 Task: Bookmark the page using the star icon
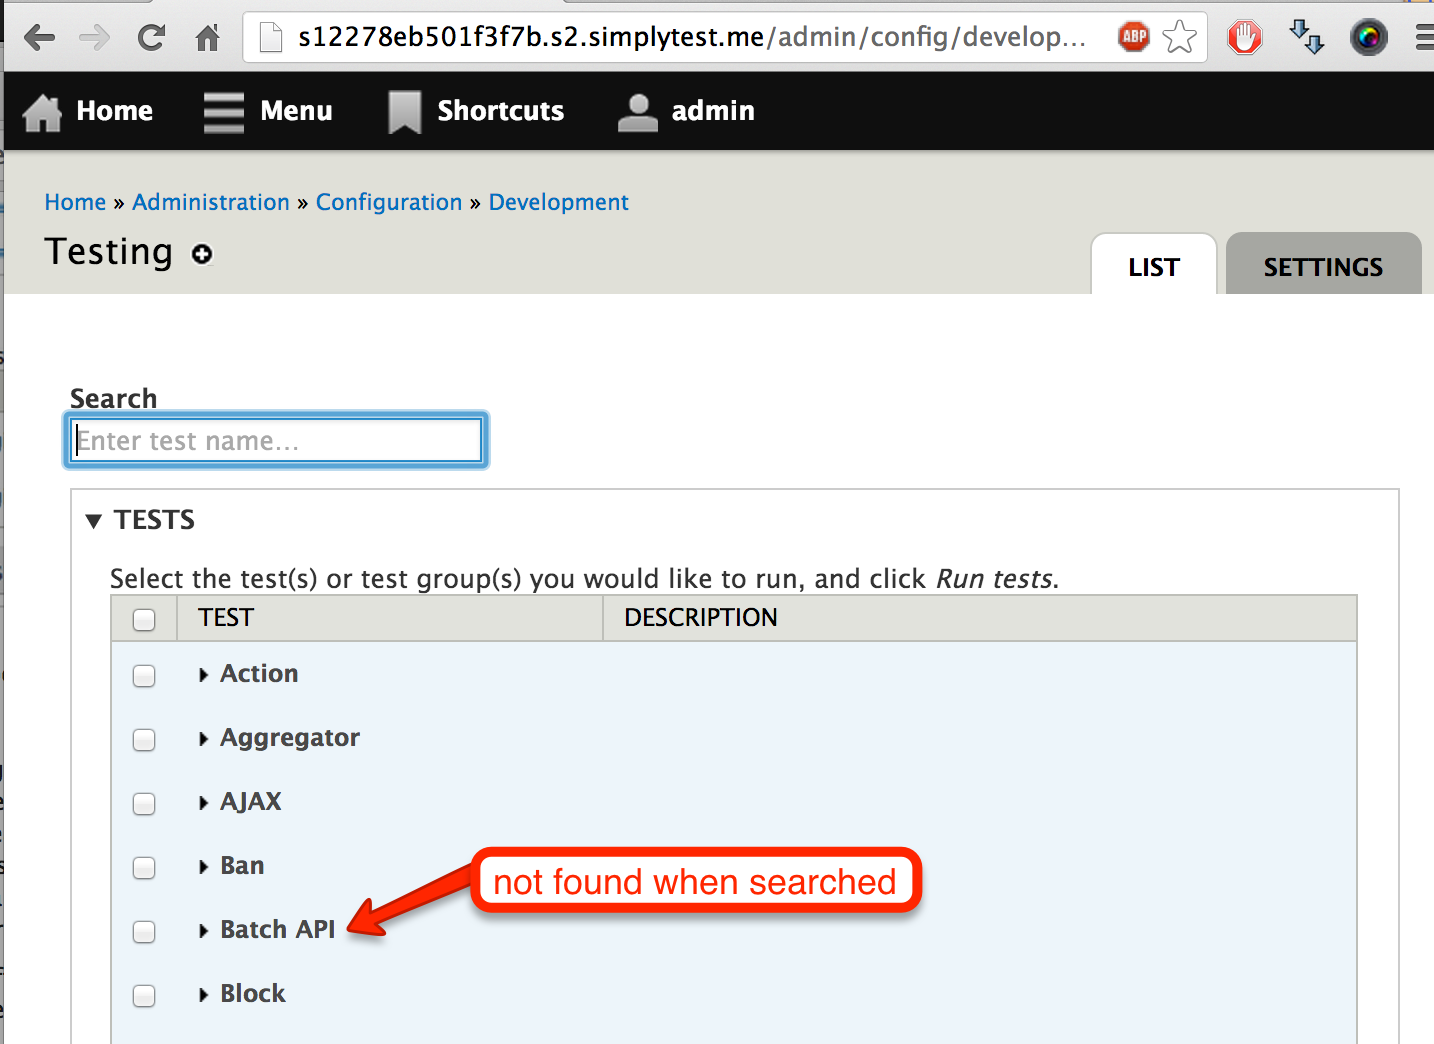[1180, 37]
